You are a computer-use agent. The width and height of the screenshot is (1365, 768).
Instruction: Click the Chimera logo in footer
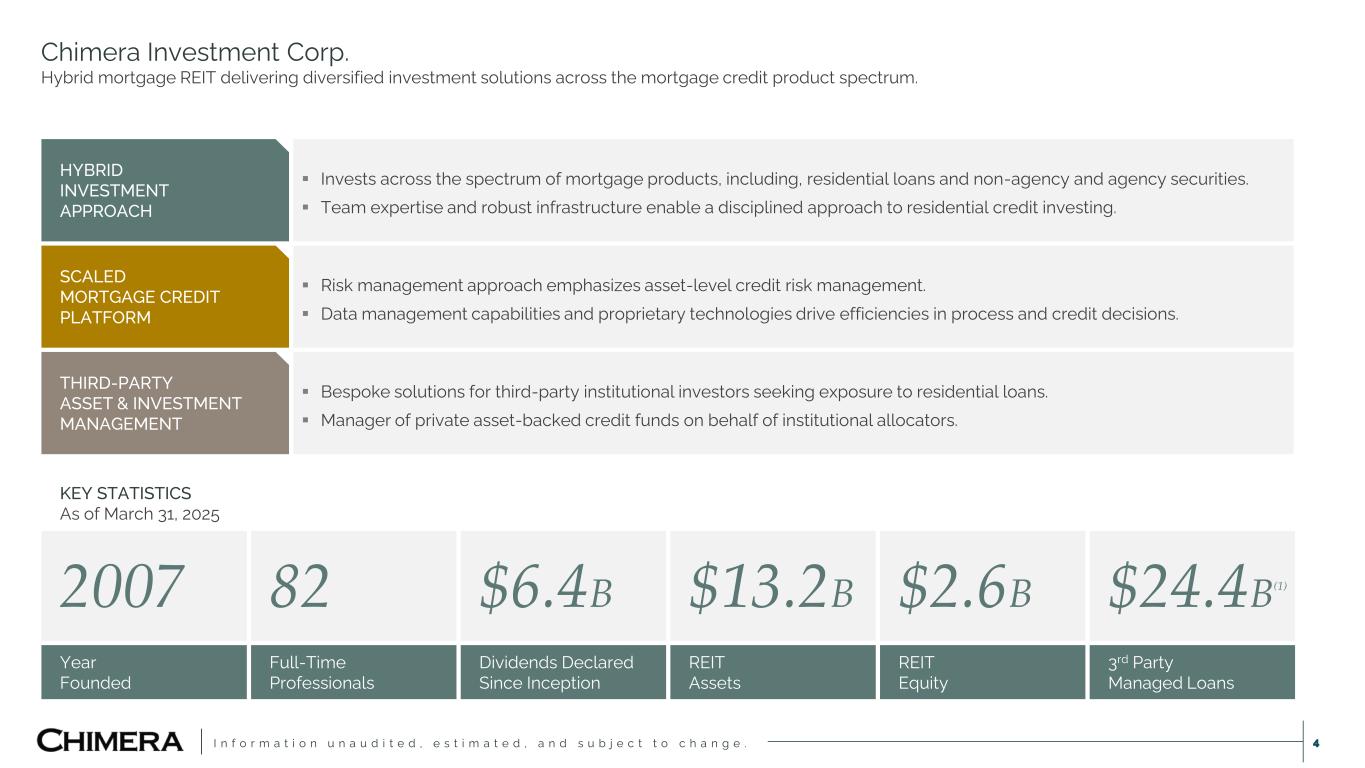110,741
